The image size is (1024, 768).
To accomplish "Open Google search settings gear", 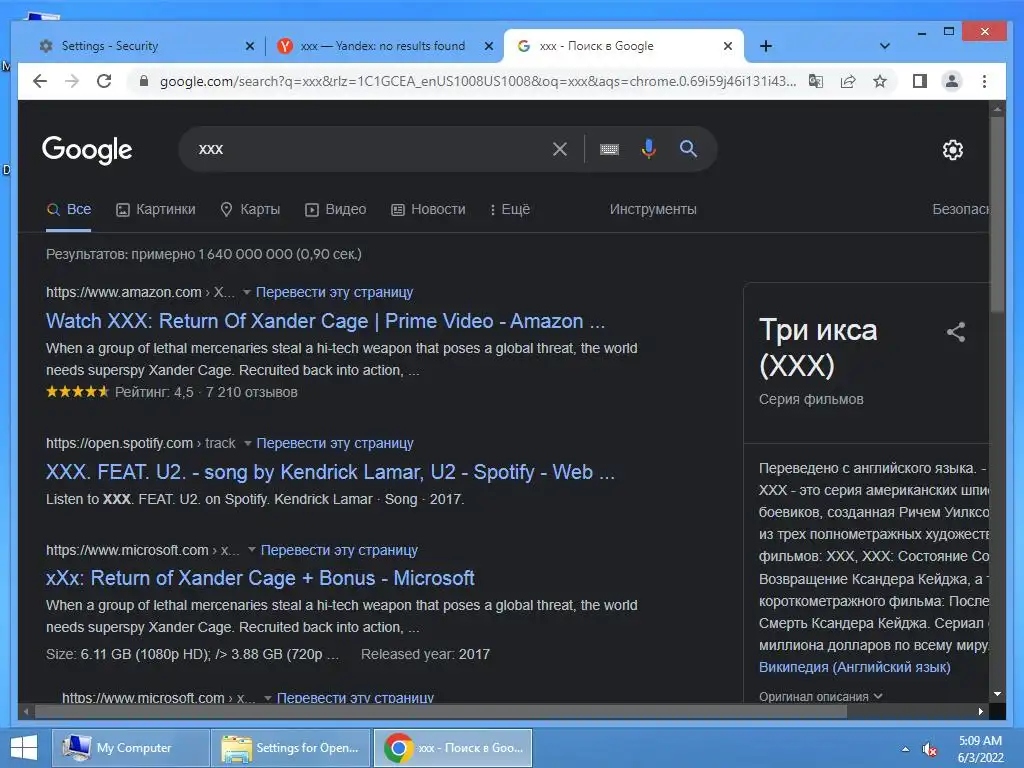I will (953, 150).
